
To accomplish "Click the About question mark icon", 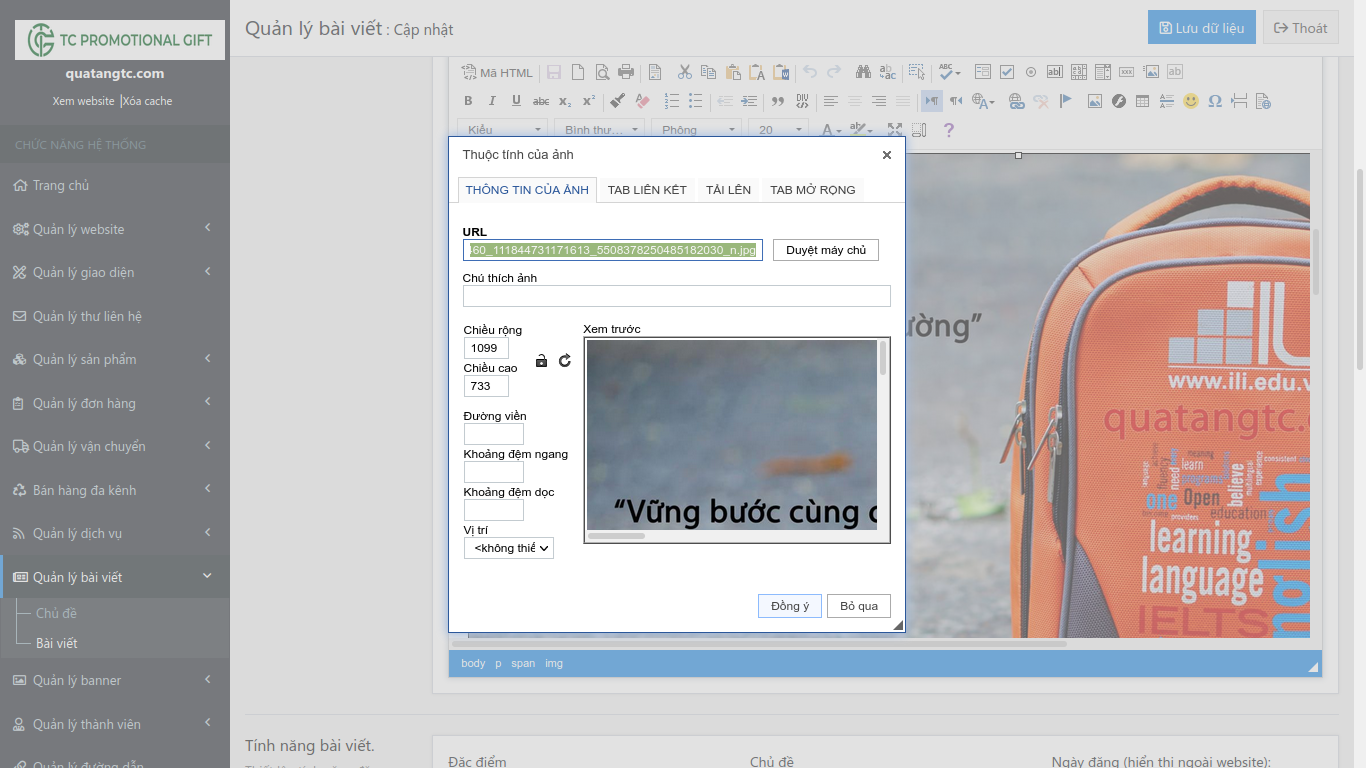I will pyautogui.click(x=949, y=130).
